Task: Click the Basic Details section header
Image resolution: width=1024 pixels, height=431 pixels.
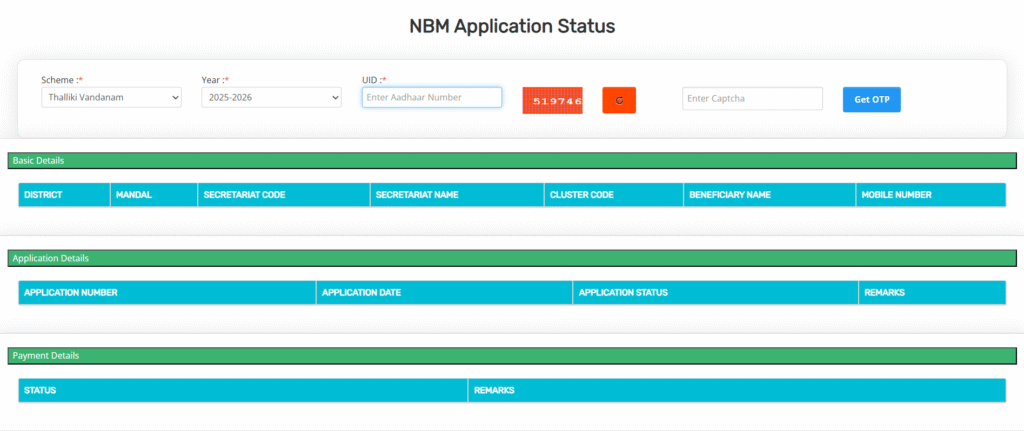Action: click(x=512, y=161)
